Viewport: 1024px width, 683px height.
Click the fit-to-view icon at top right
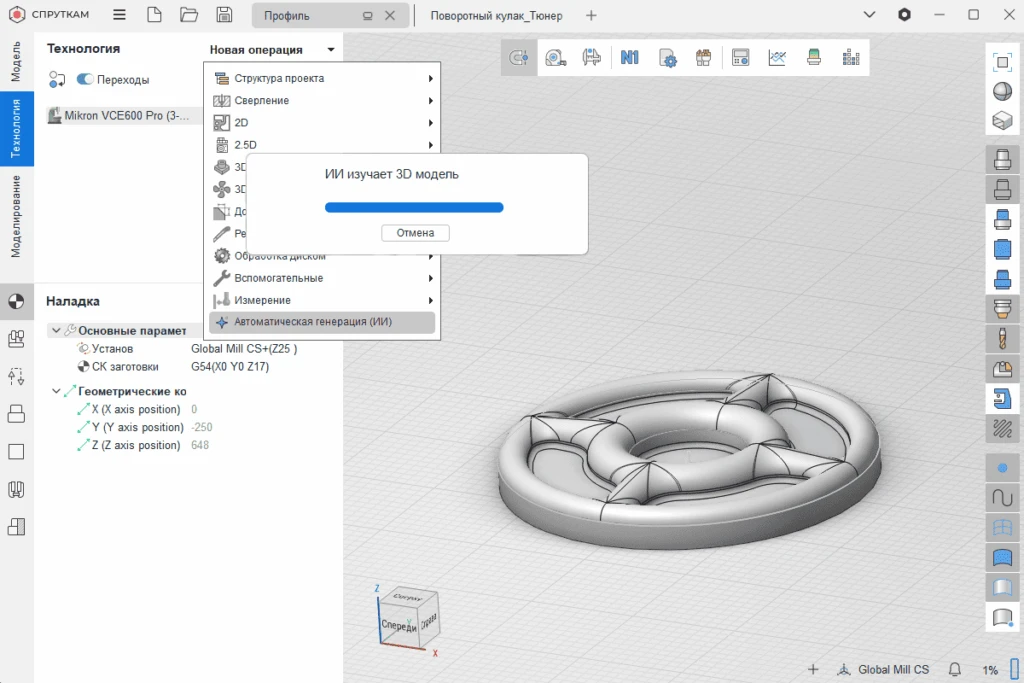tap(1002, 62)
